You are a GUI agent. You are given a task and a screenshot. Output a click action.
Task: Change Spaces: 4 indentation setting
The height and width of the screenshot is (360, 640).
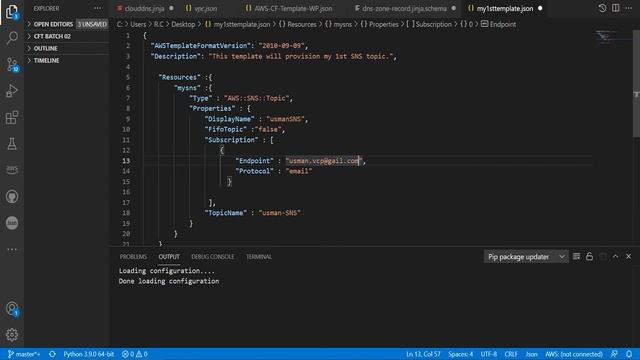460,354
